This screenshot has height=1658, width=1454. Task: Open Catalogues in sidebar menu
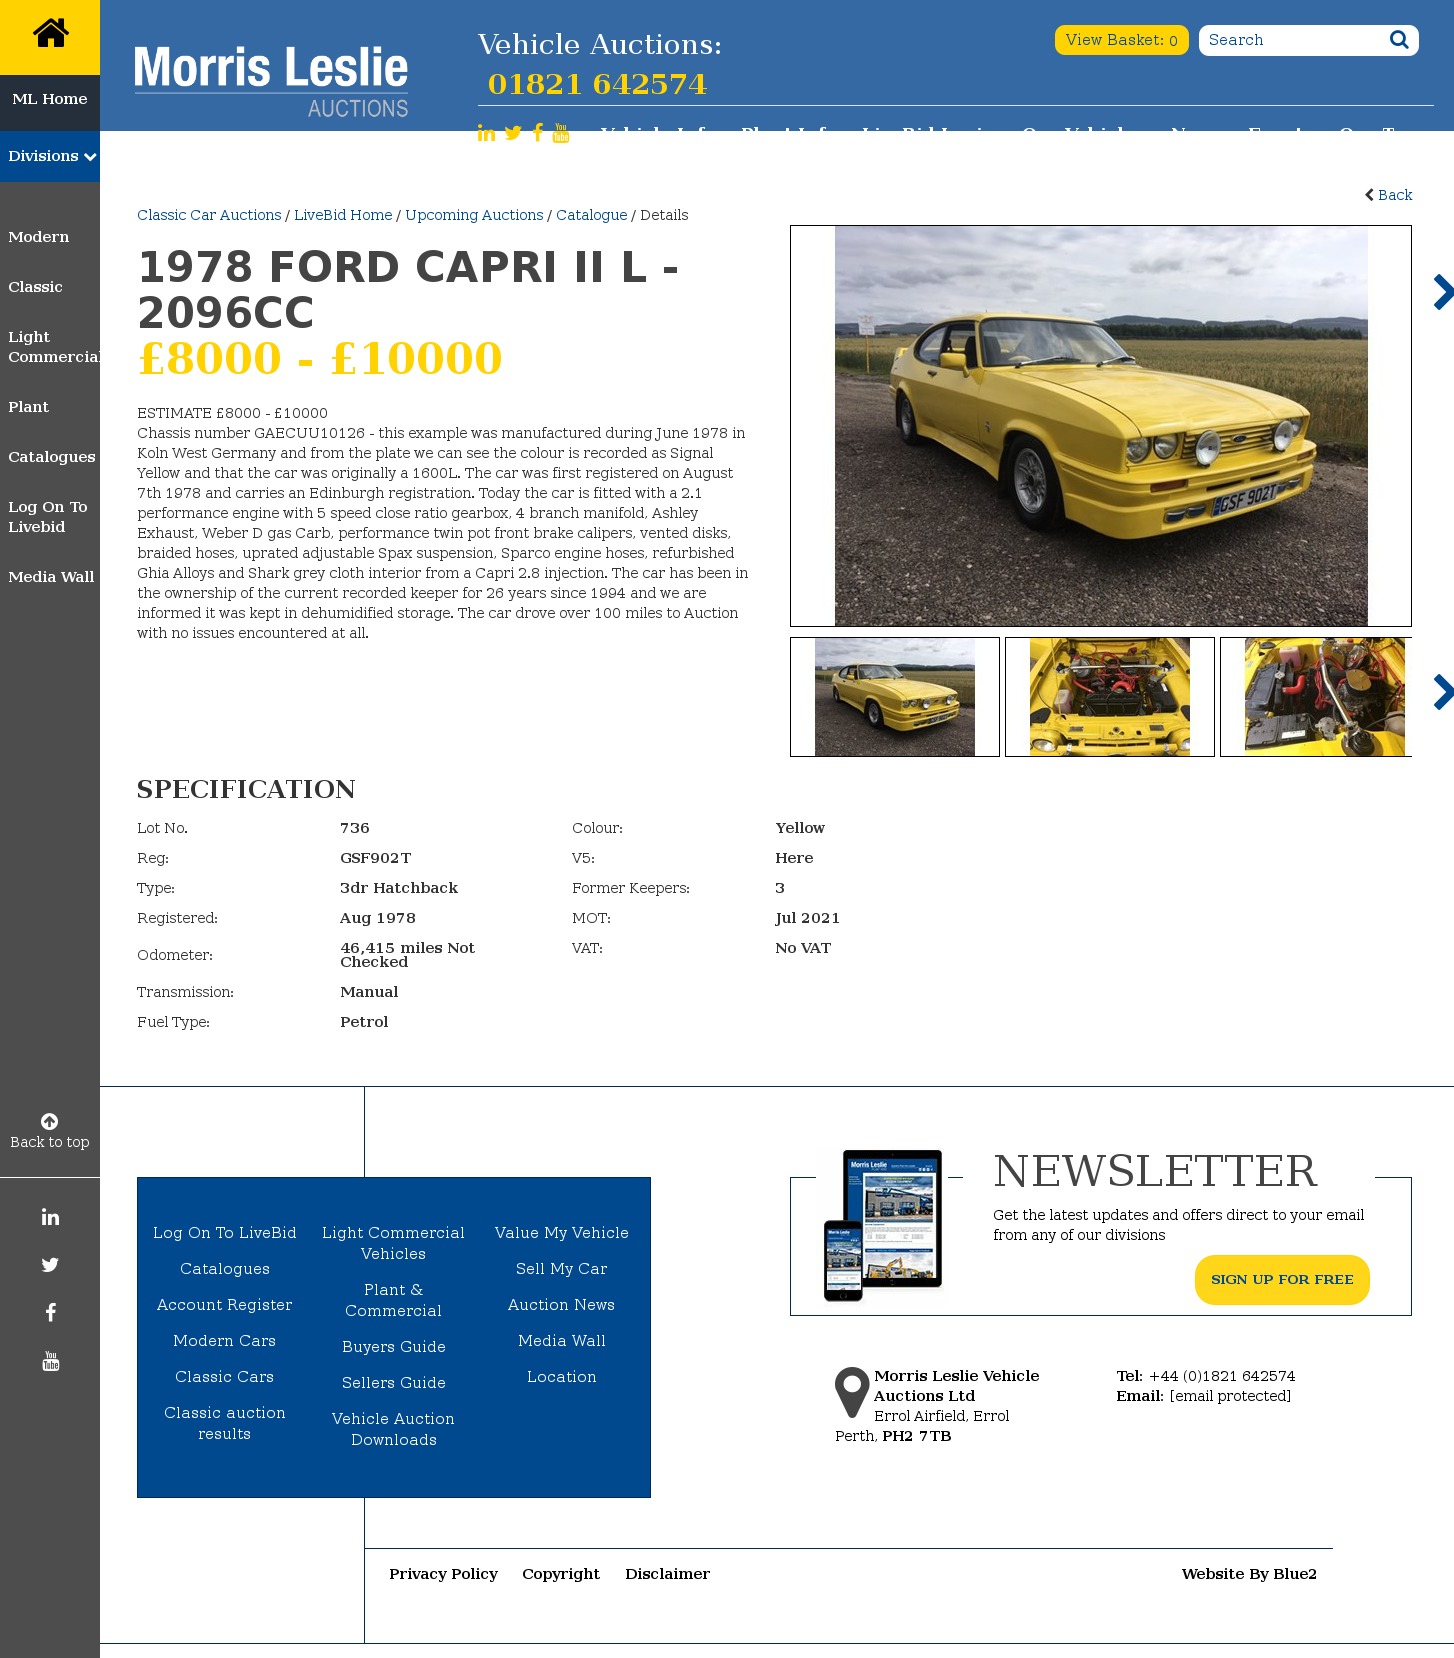coord(52,457)
